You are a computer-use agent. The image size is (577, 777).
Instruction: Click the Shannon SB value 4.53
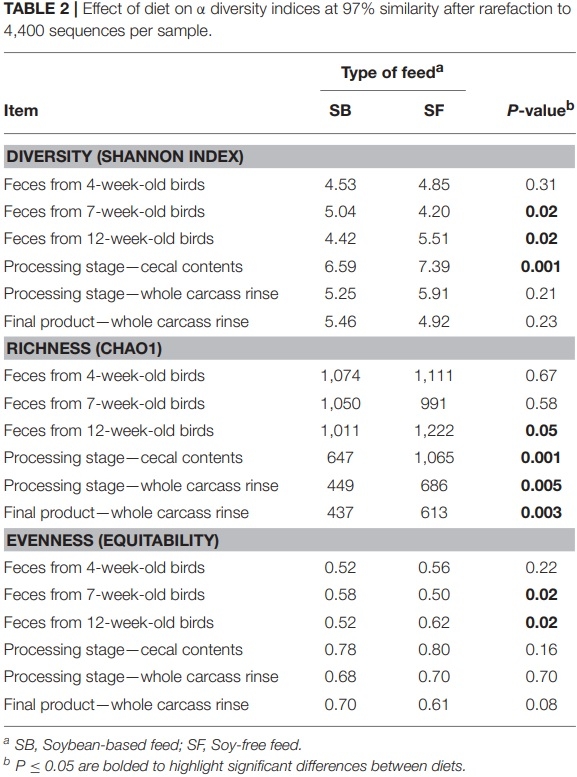tap(340, 184)
